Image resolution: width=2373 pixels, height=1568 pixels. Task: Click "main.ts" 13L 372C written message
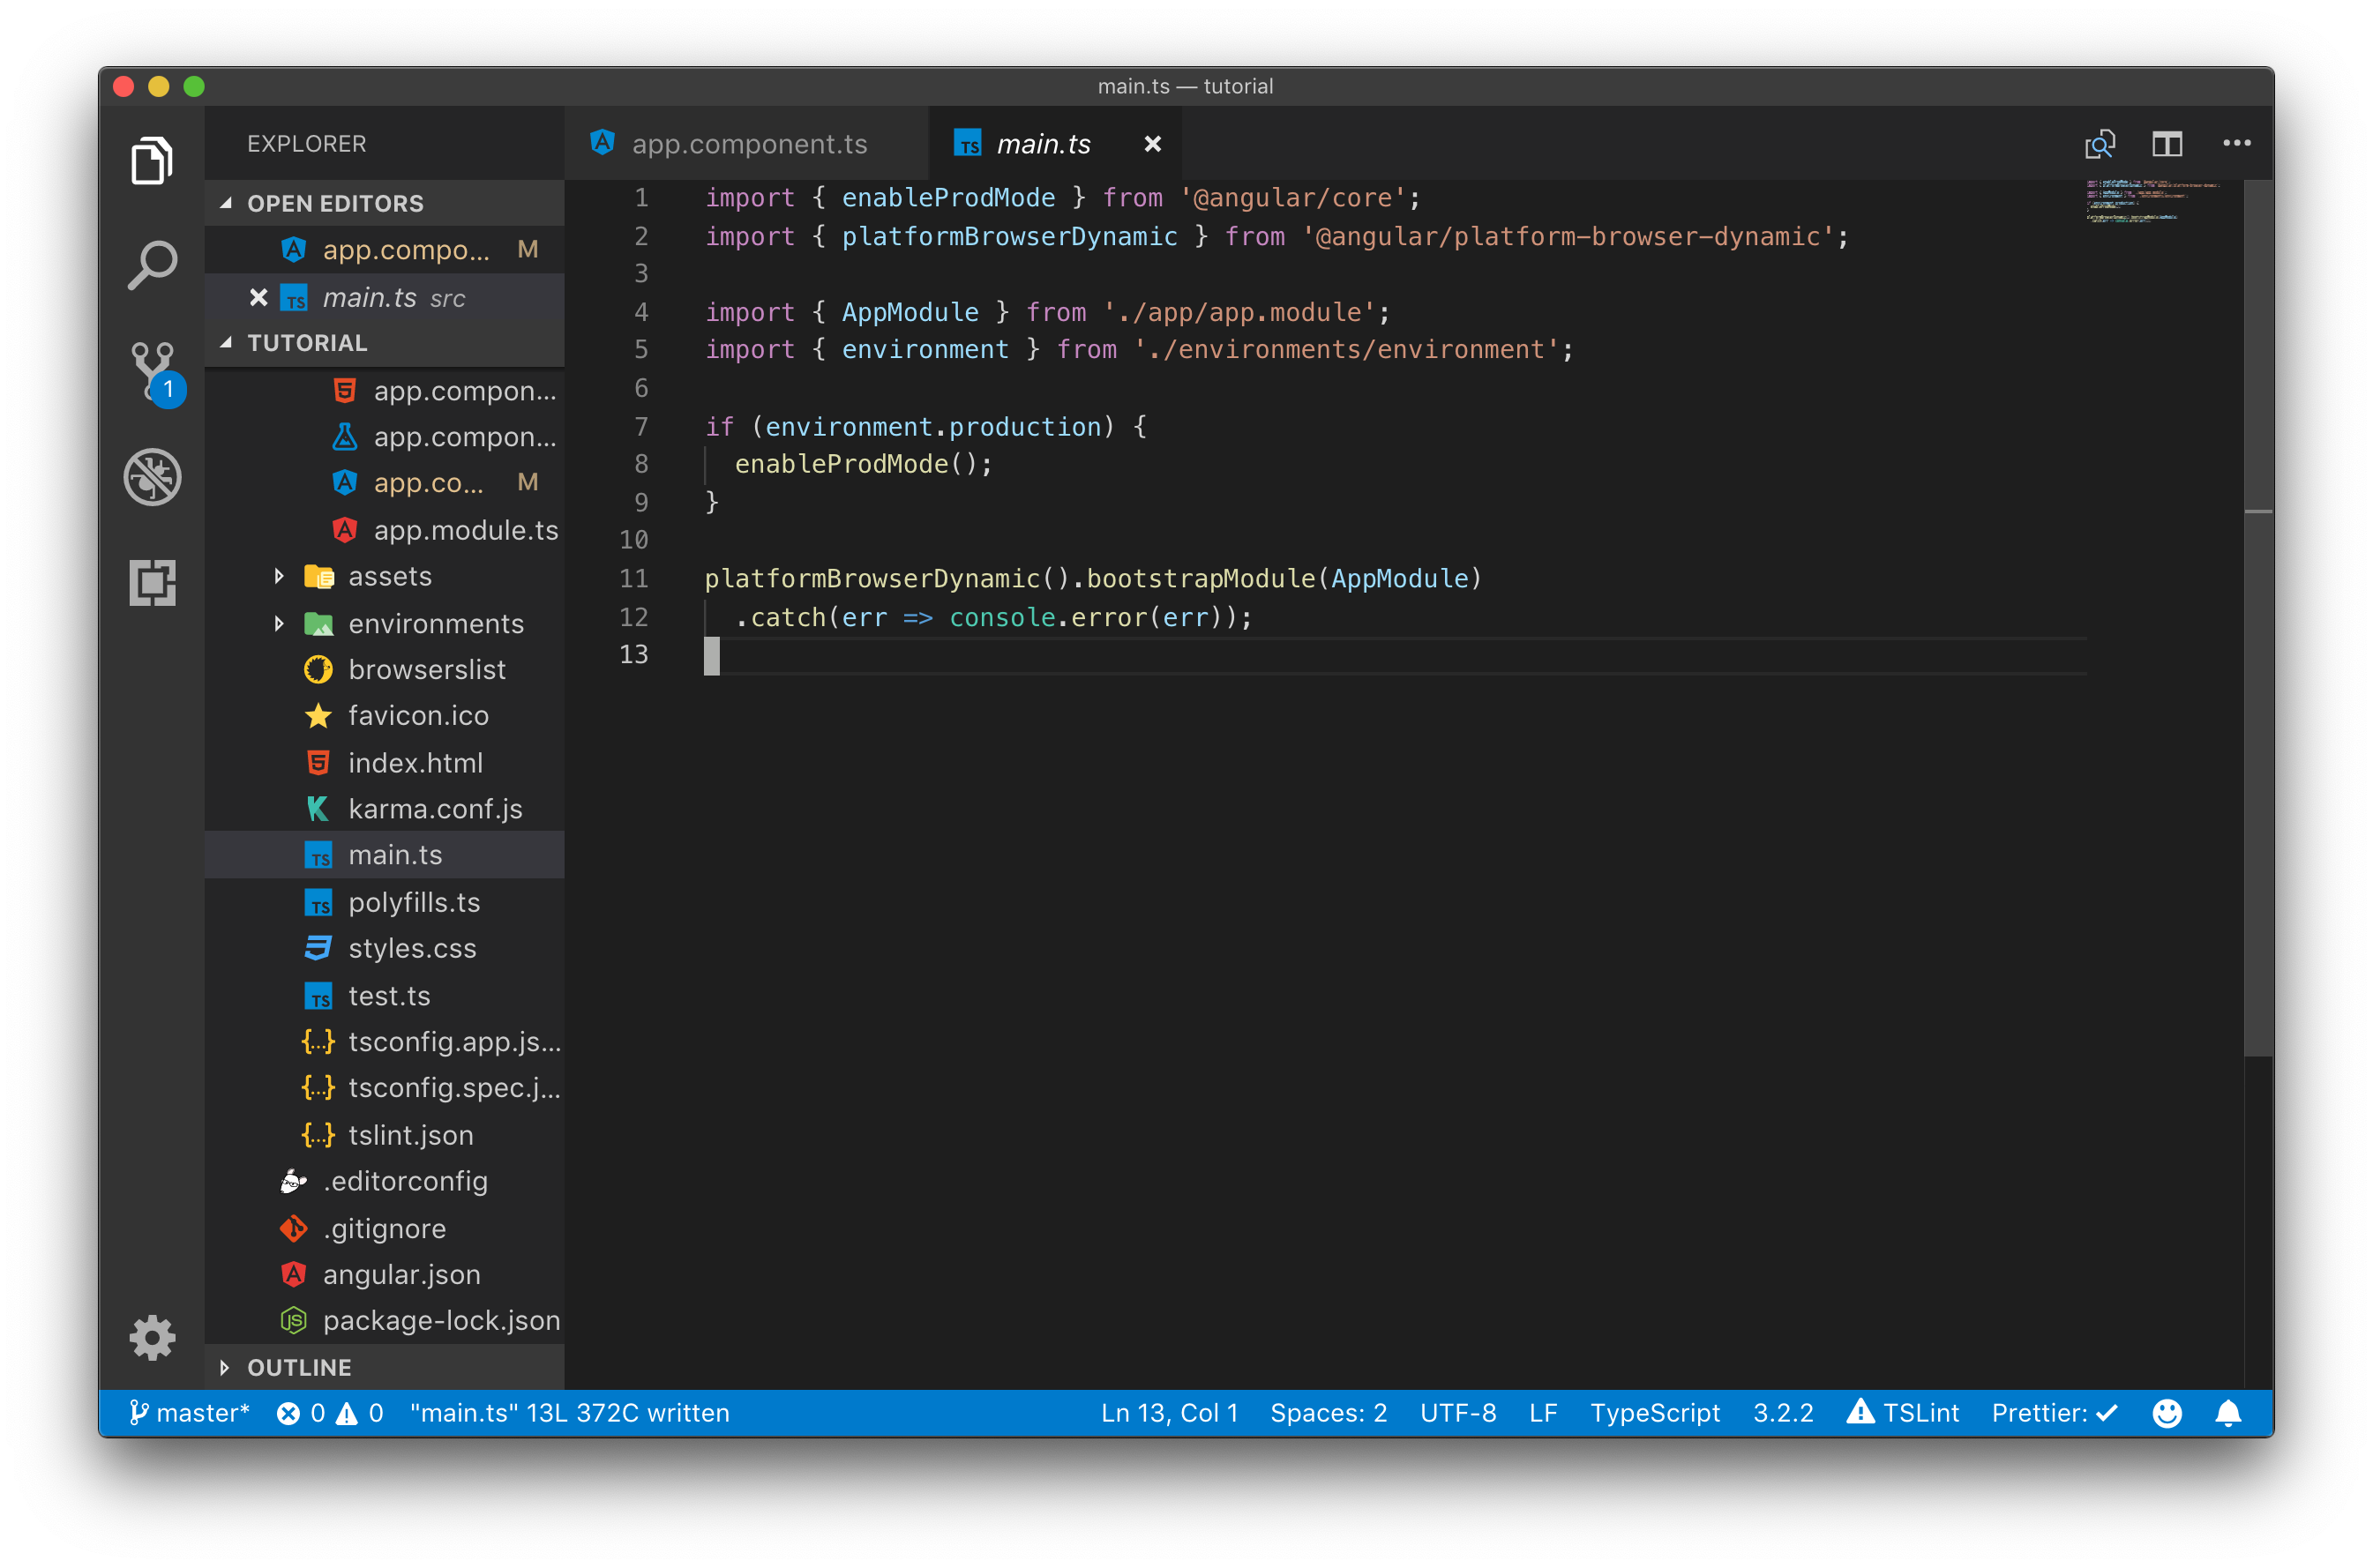[x=570, y=1413]
